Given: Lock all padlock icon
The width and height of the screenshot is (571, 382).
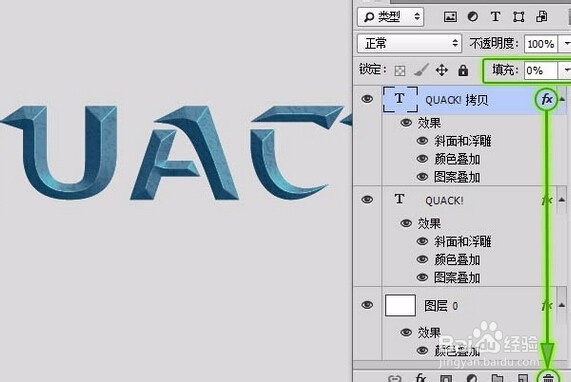Looking at the screenshot, I should tap(463, 70).
